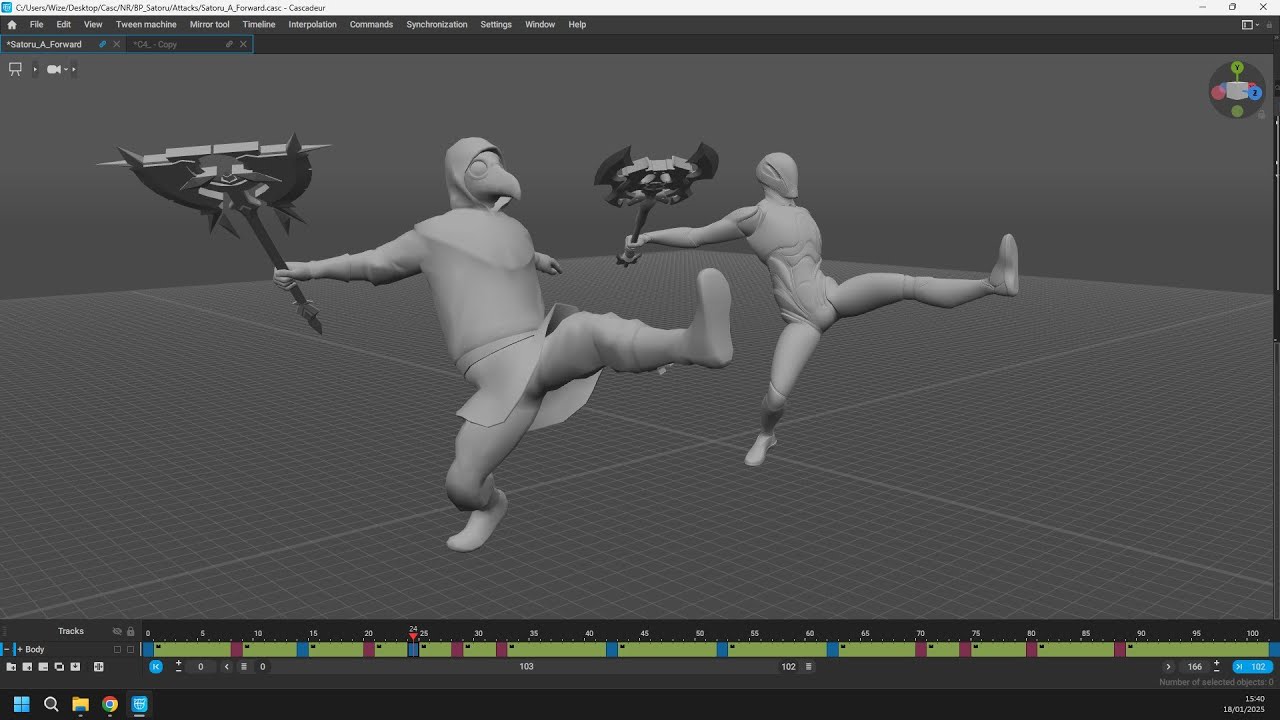Click the next frame arrow button
This screenshot has width=1280, height=720.
pyautogui.click(x=1168, y=667)
